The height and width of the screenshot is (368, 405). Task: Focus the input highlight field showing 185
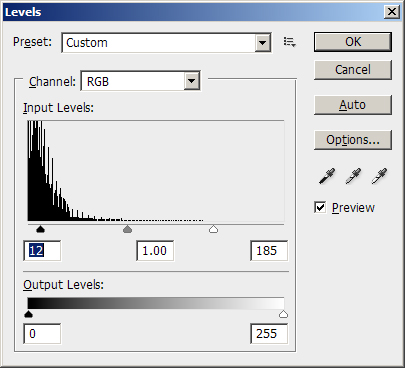coord(269,251)
